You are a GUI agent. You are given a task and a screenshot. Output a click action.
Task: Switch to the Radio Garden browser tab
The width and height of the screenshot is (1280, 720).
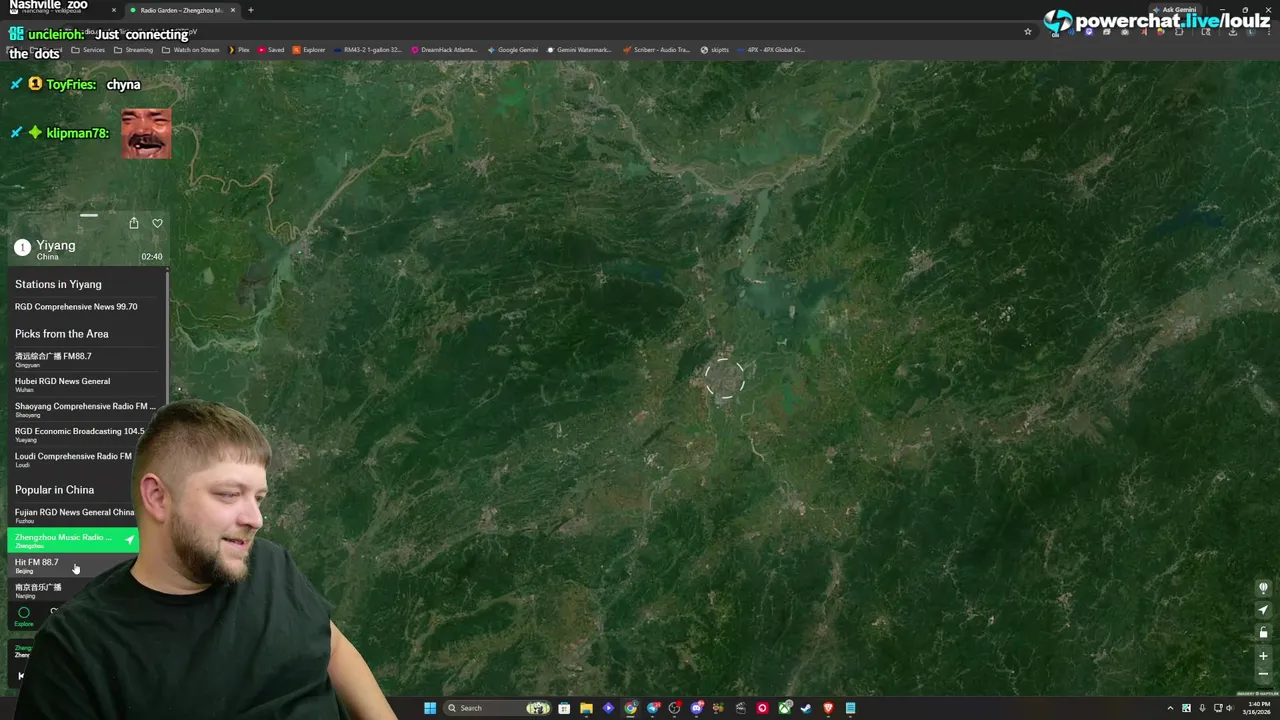point(180,10)
